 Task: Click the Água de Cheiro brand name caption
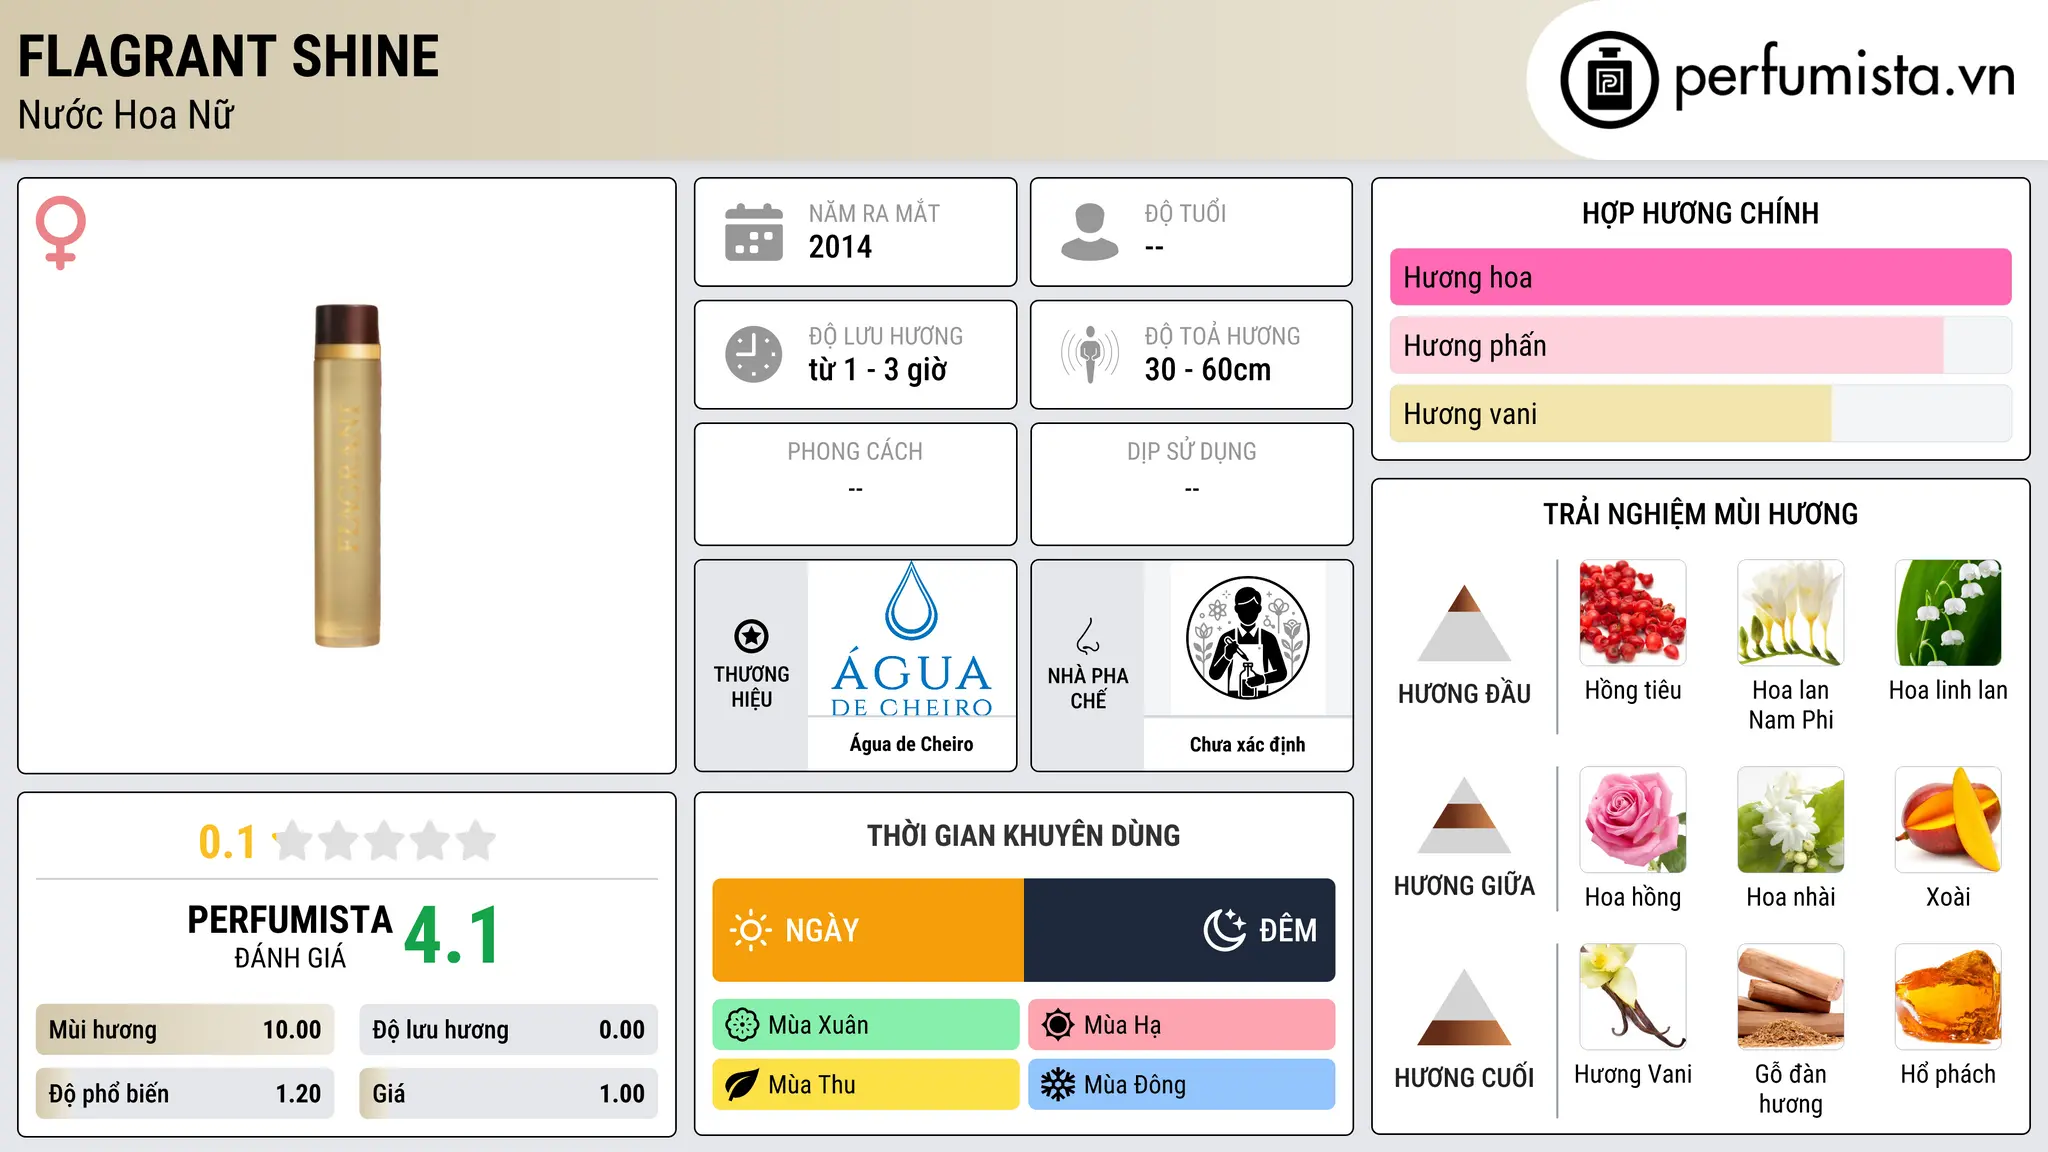(911, 744)
